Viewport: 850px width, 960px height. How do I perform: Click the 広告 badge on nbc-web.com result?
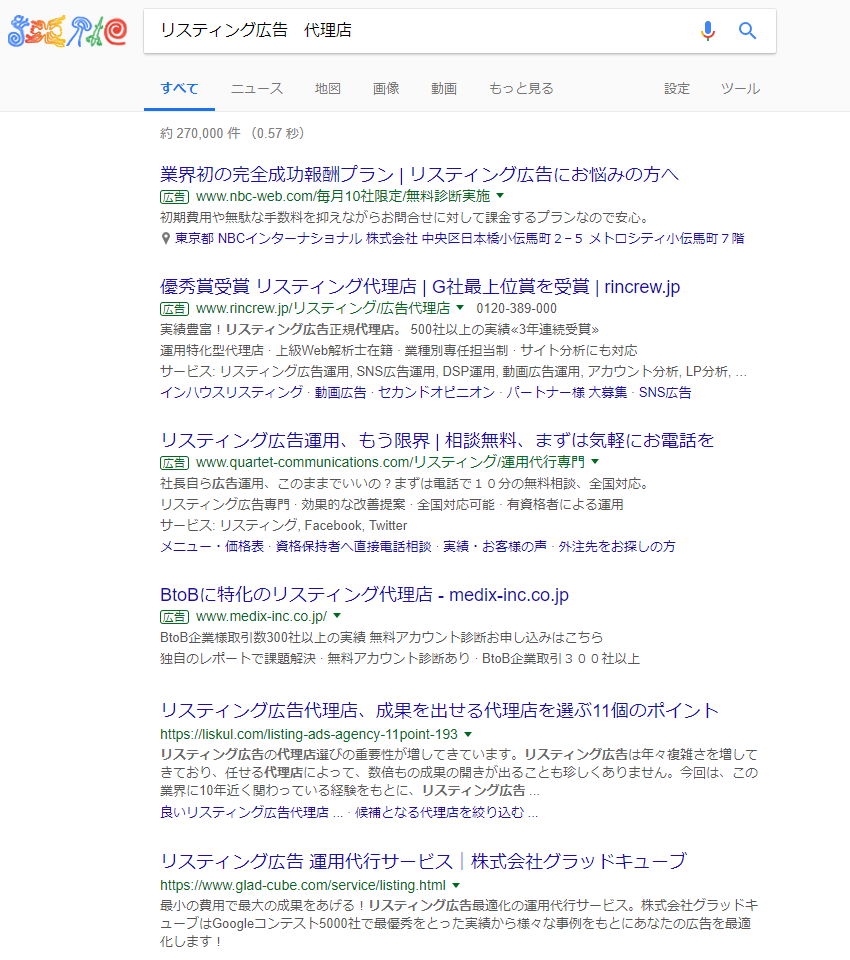pyautogui.click(x=175, y=197)
